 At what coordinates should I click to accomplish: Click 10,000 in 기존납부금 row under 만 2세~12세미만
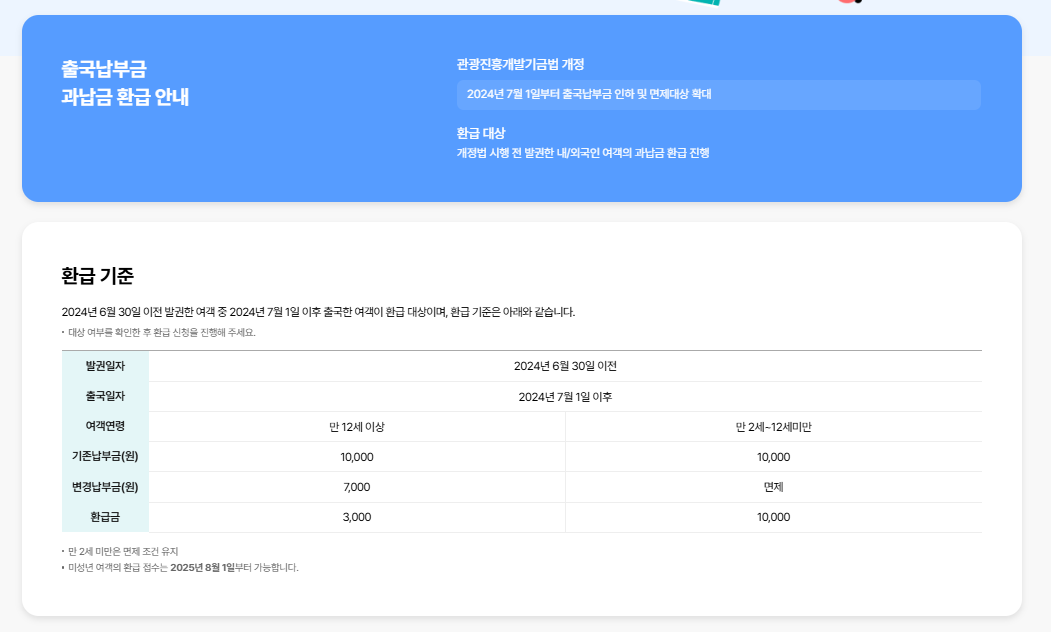click(774, 457)
